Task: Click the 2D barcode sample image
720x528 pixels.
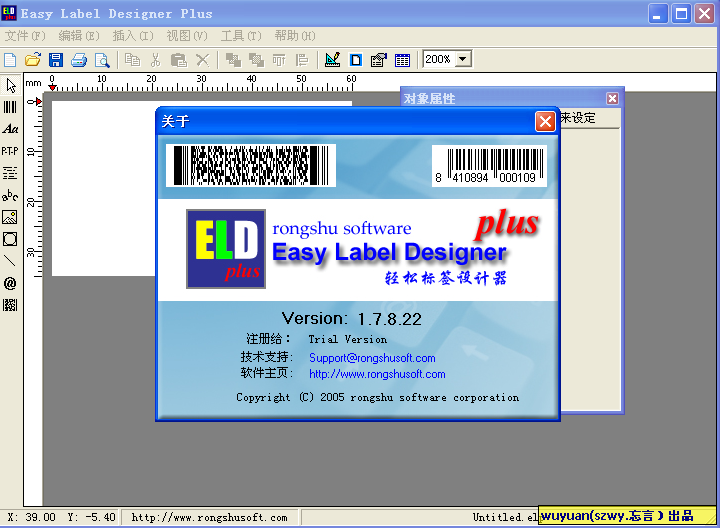Action: 251,165
